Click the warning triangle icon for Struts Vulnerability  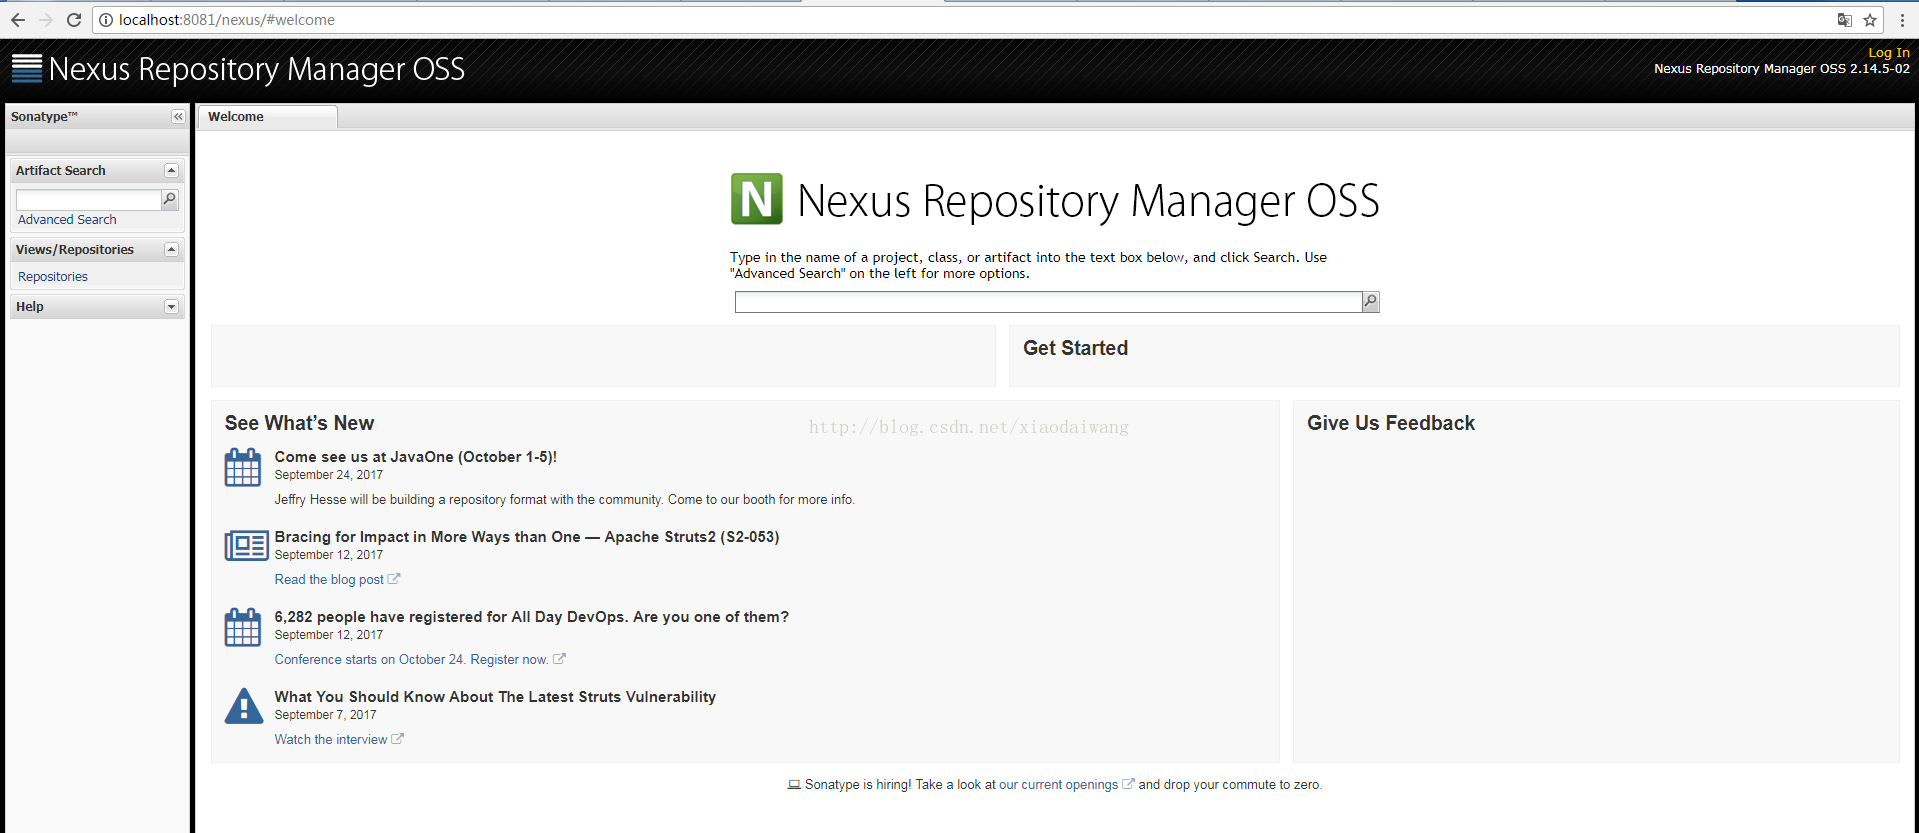pyautogui.click(x=244, y=706)
